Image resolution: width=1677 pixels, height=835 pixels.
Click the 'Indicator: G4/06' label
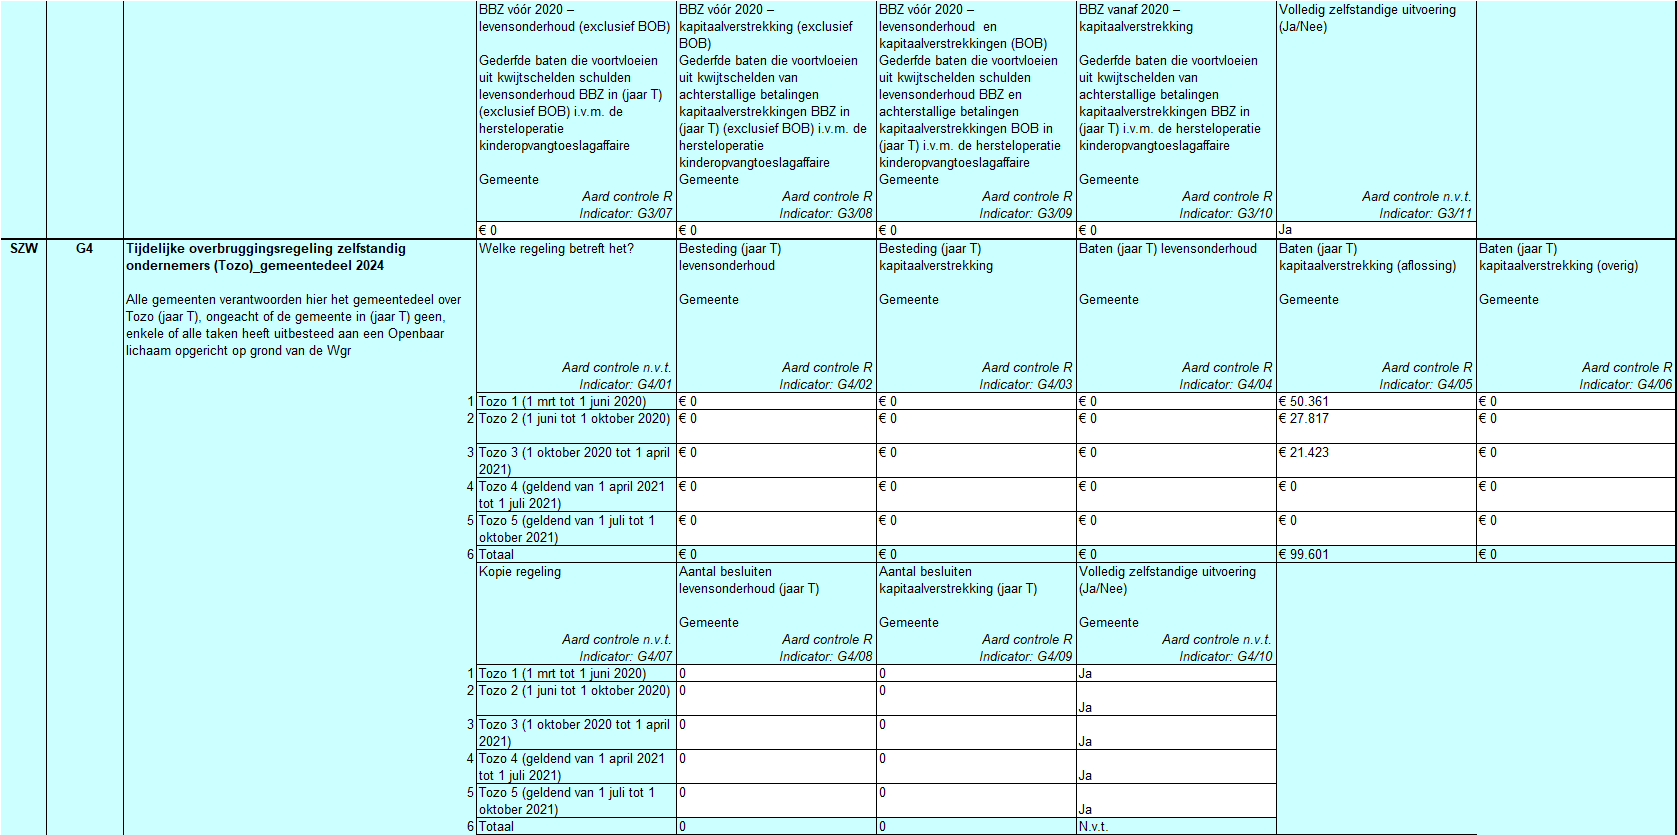(1626, 385)
